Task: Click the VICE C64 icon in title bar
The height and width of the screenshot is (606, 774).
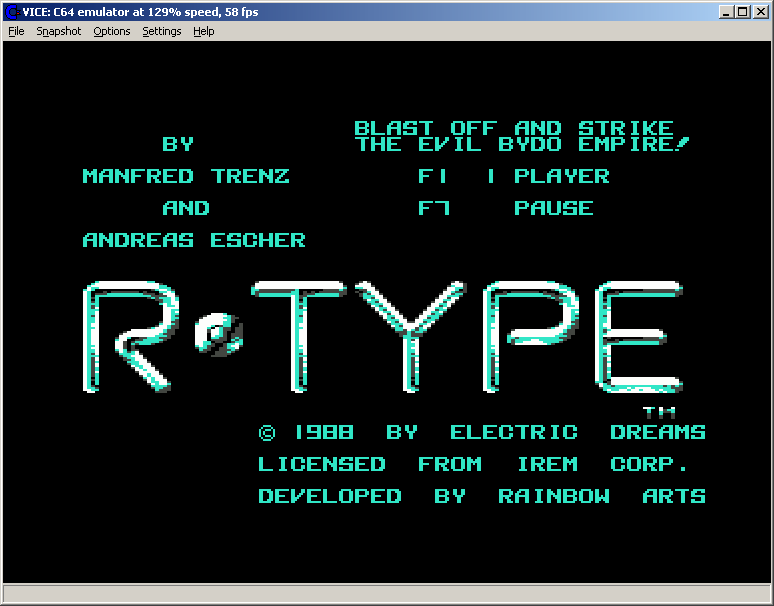Action: [11, 12]
